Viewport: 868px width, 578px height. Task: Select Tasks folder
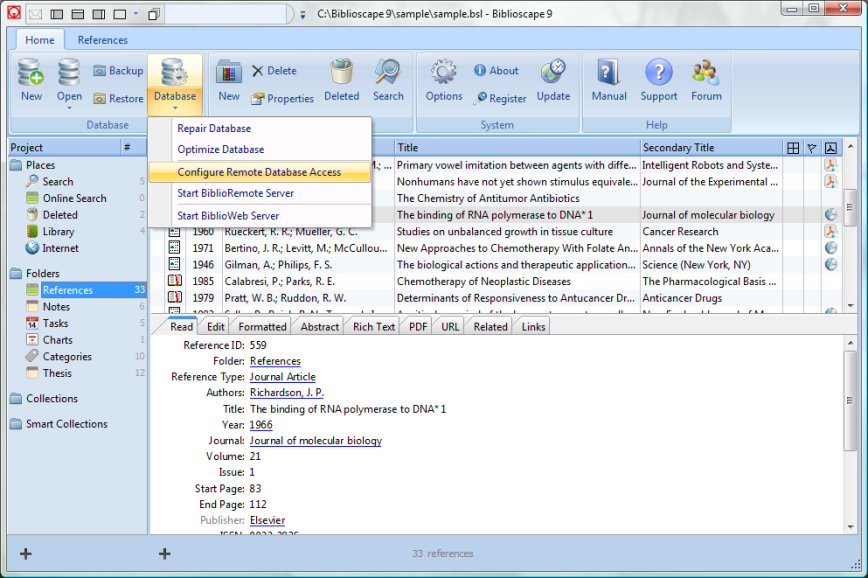pyautogui.click(x=55, y=323)
